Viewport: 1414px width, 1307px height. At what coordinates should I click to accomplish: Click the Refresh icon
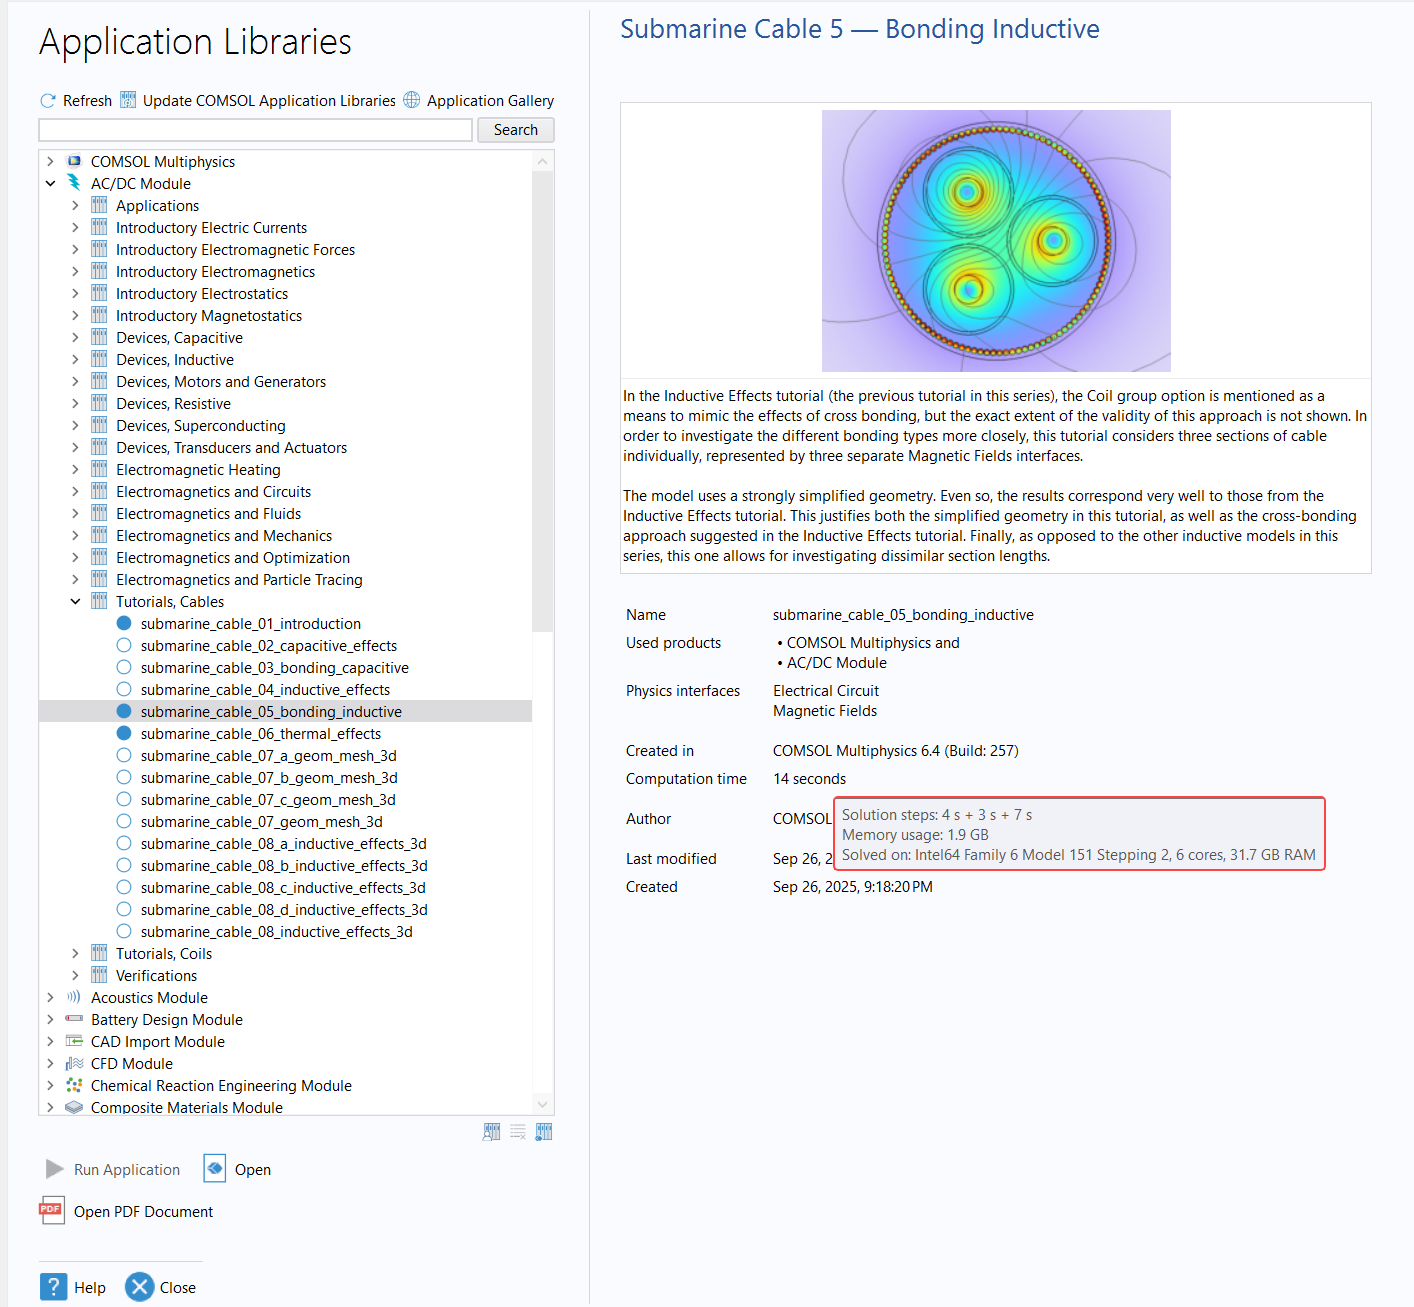click(x=47, y=101)
